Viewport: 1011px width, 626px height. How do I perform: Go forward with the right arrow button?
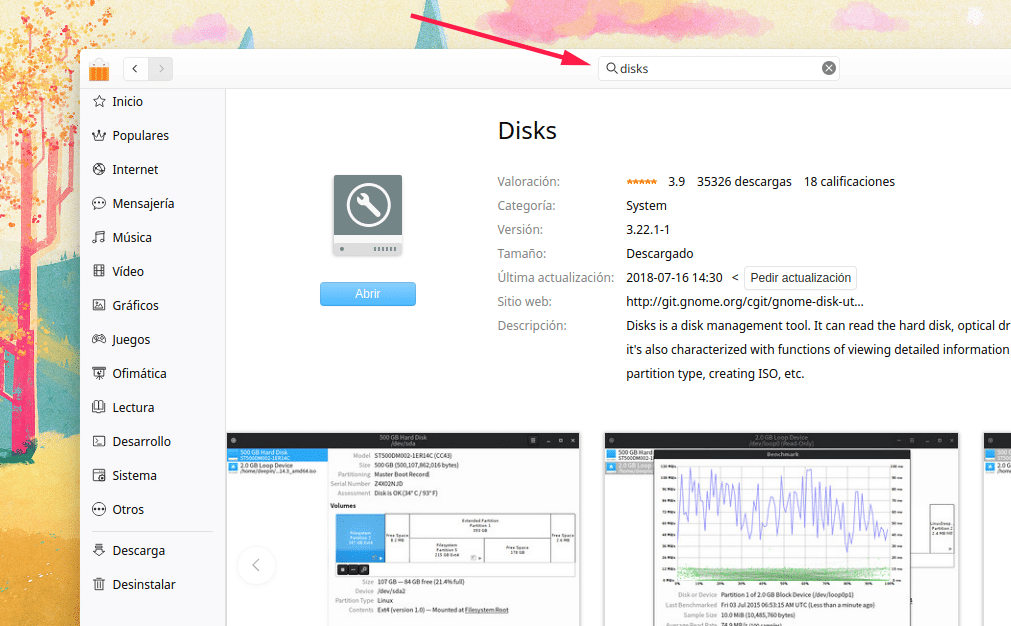161,68
